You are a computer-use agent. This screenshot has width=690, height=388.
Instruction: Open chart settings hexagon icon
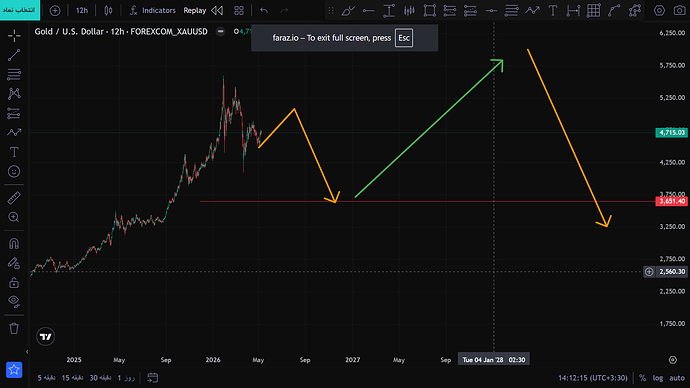[659, 11]
